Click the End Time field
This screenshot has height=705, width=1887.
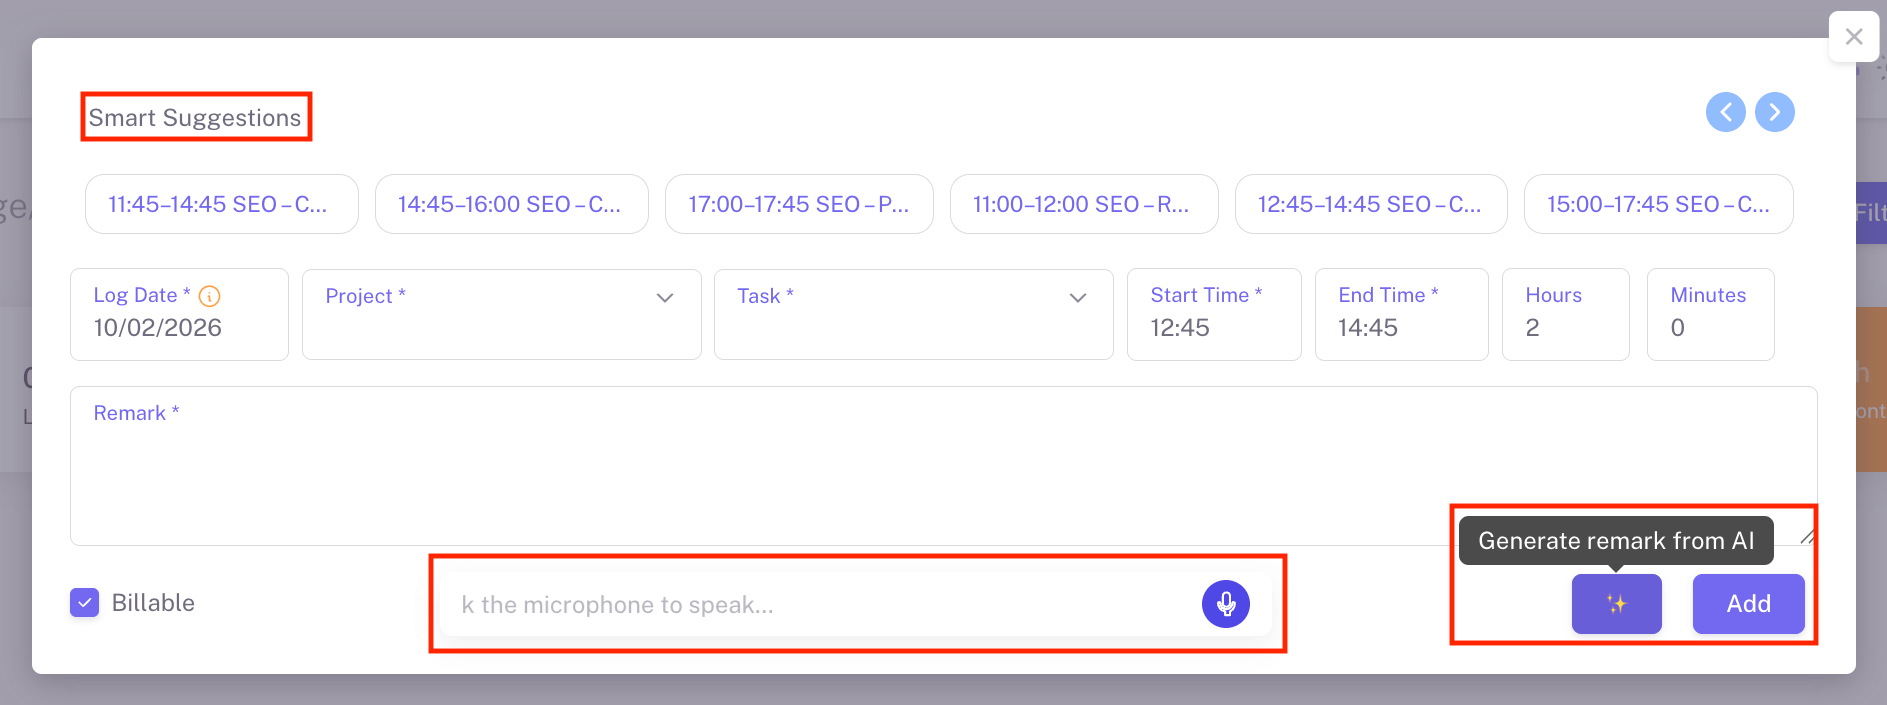tap(1400, 327)
